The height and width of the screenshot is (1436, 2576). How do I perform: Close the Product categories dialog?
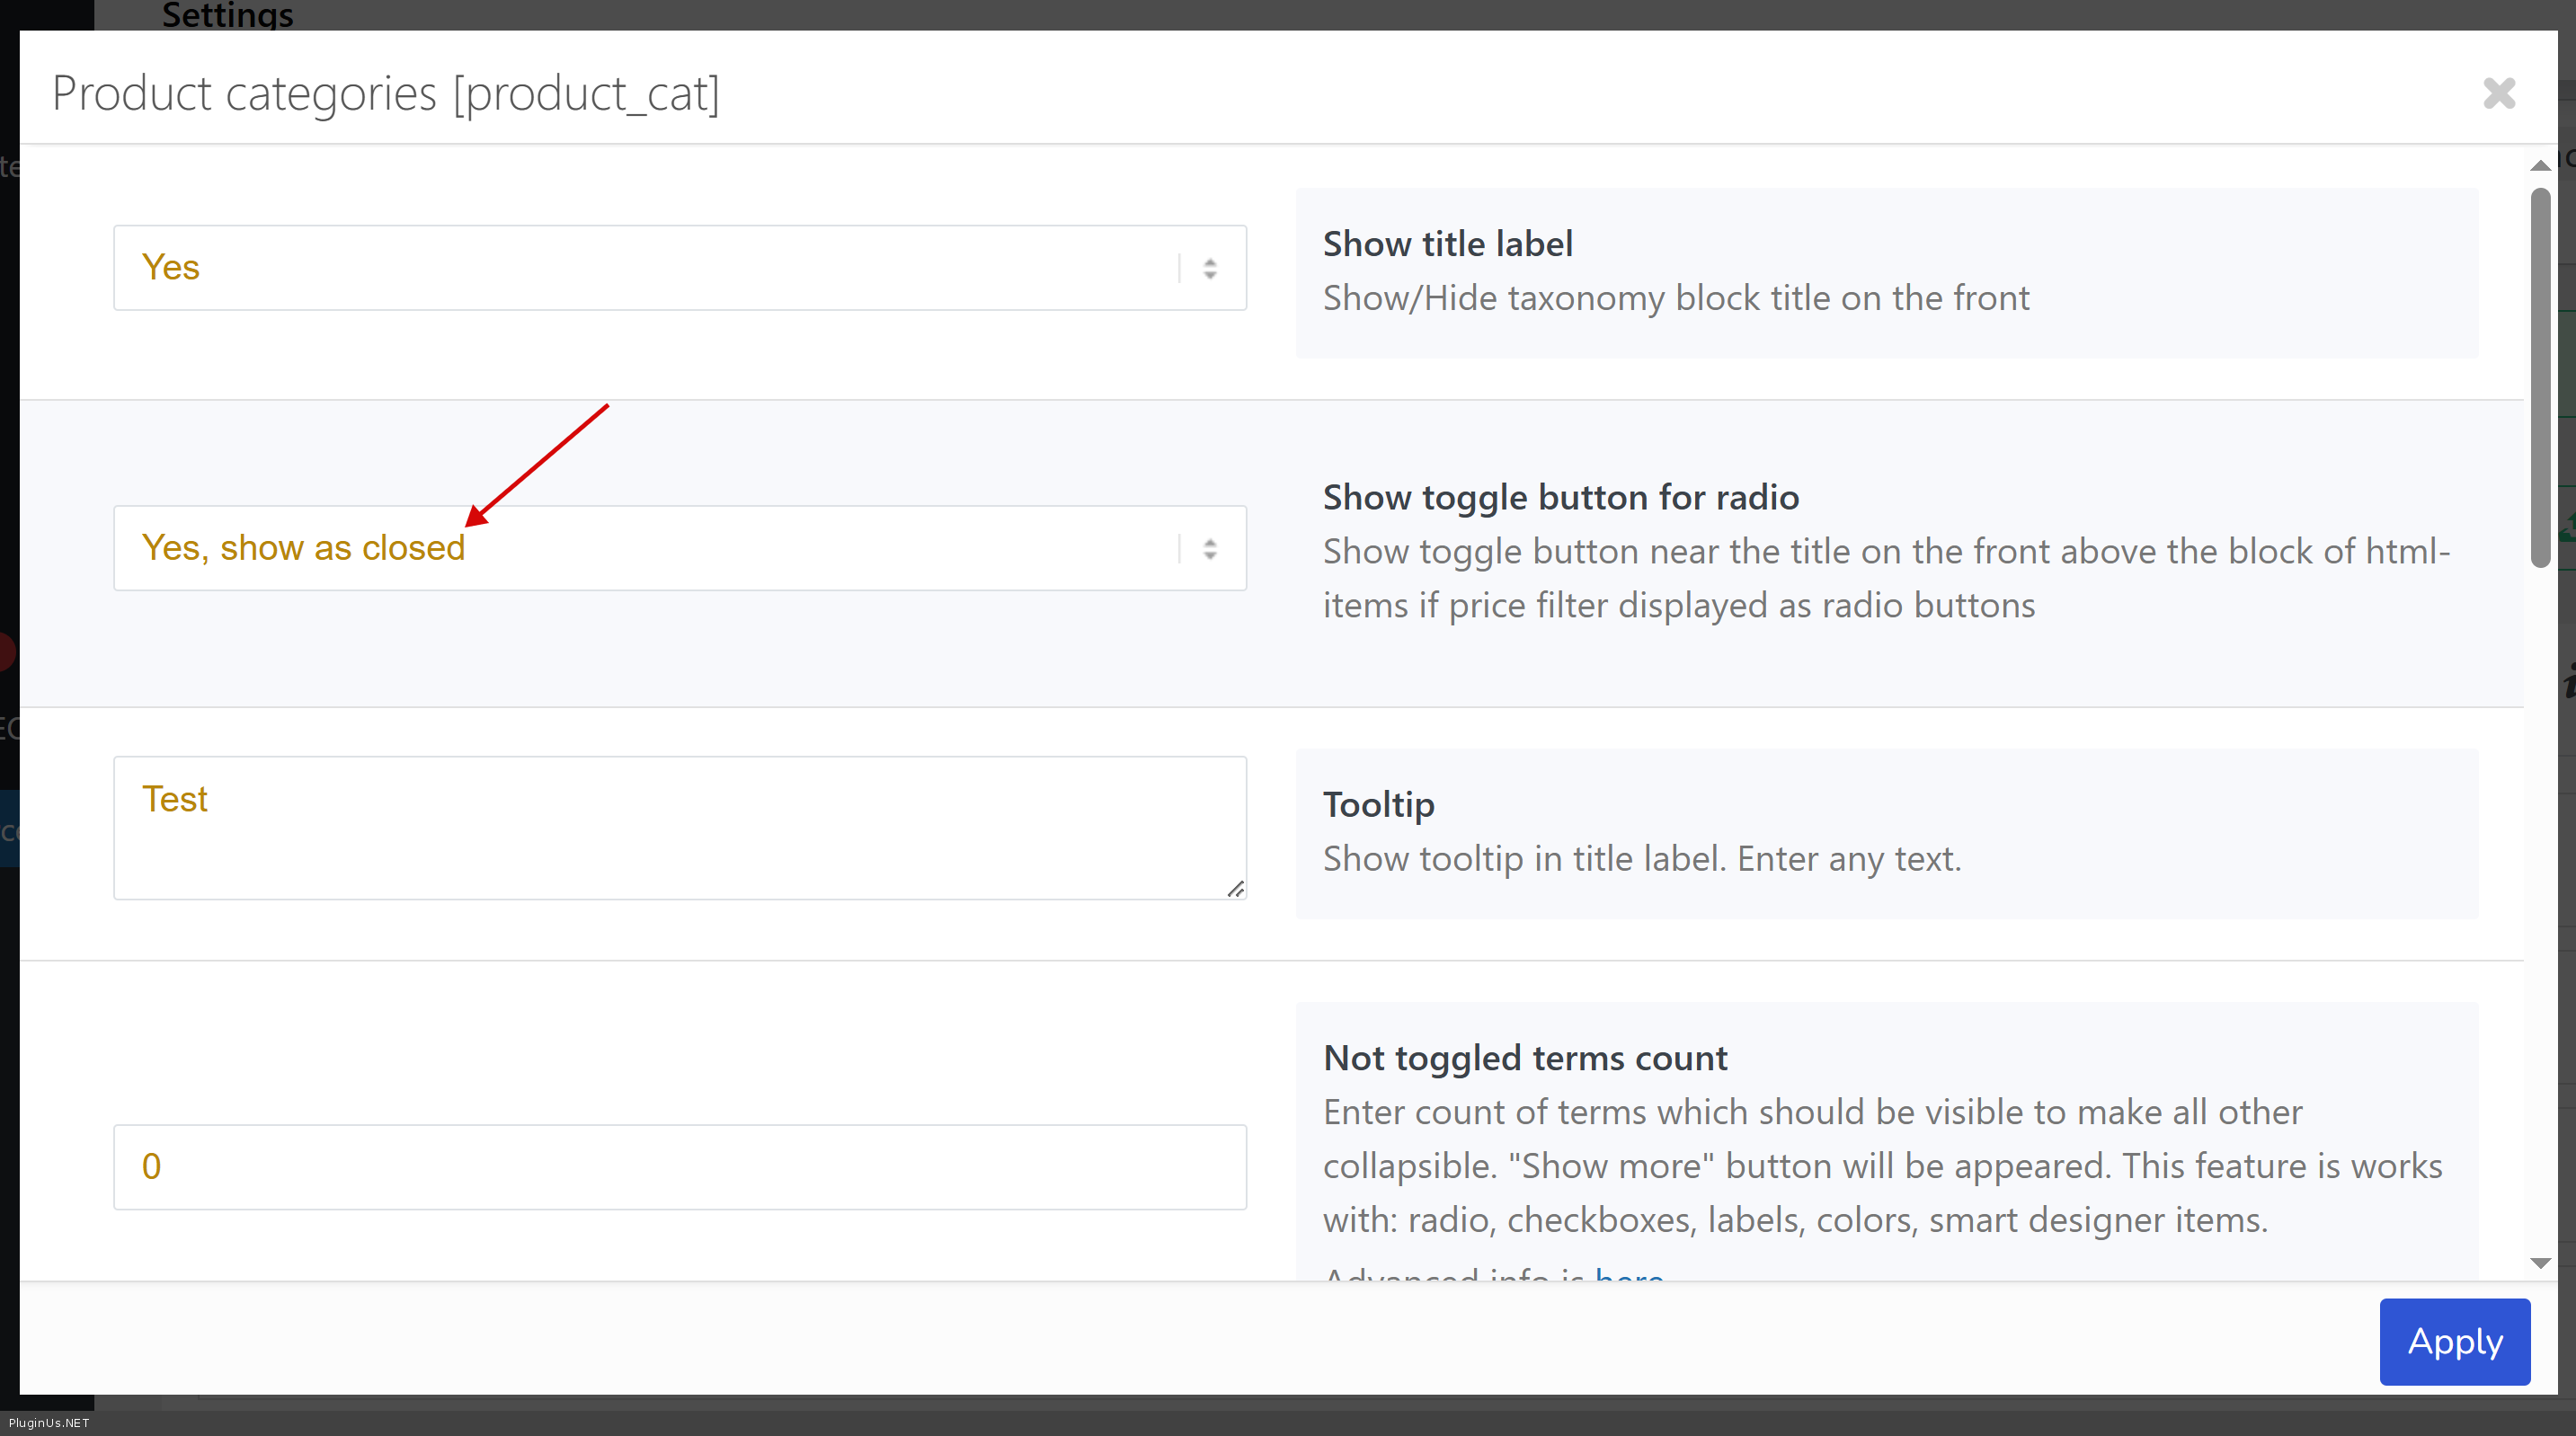(2498, 94)
